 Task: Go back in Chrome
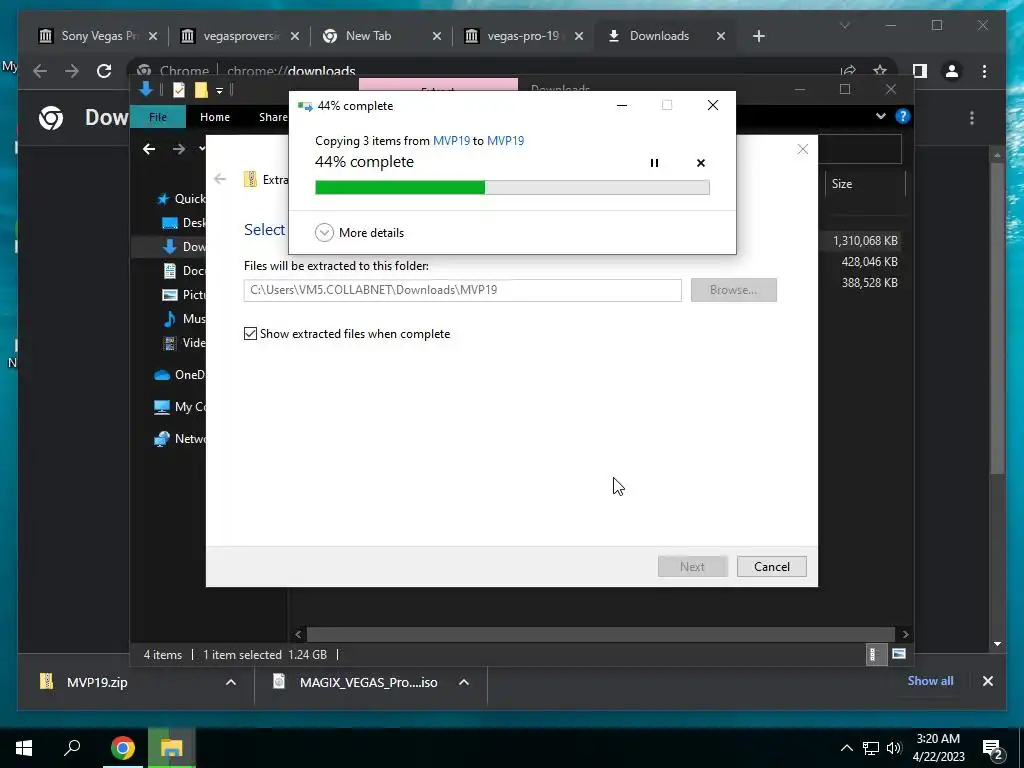40,71
